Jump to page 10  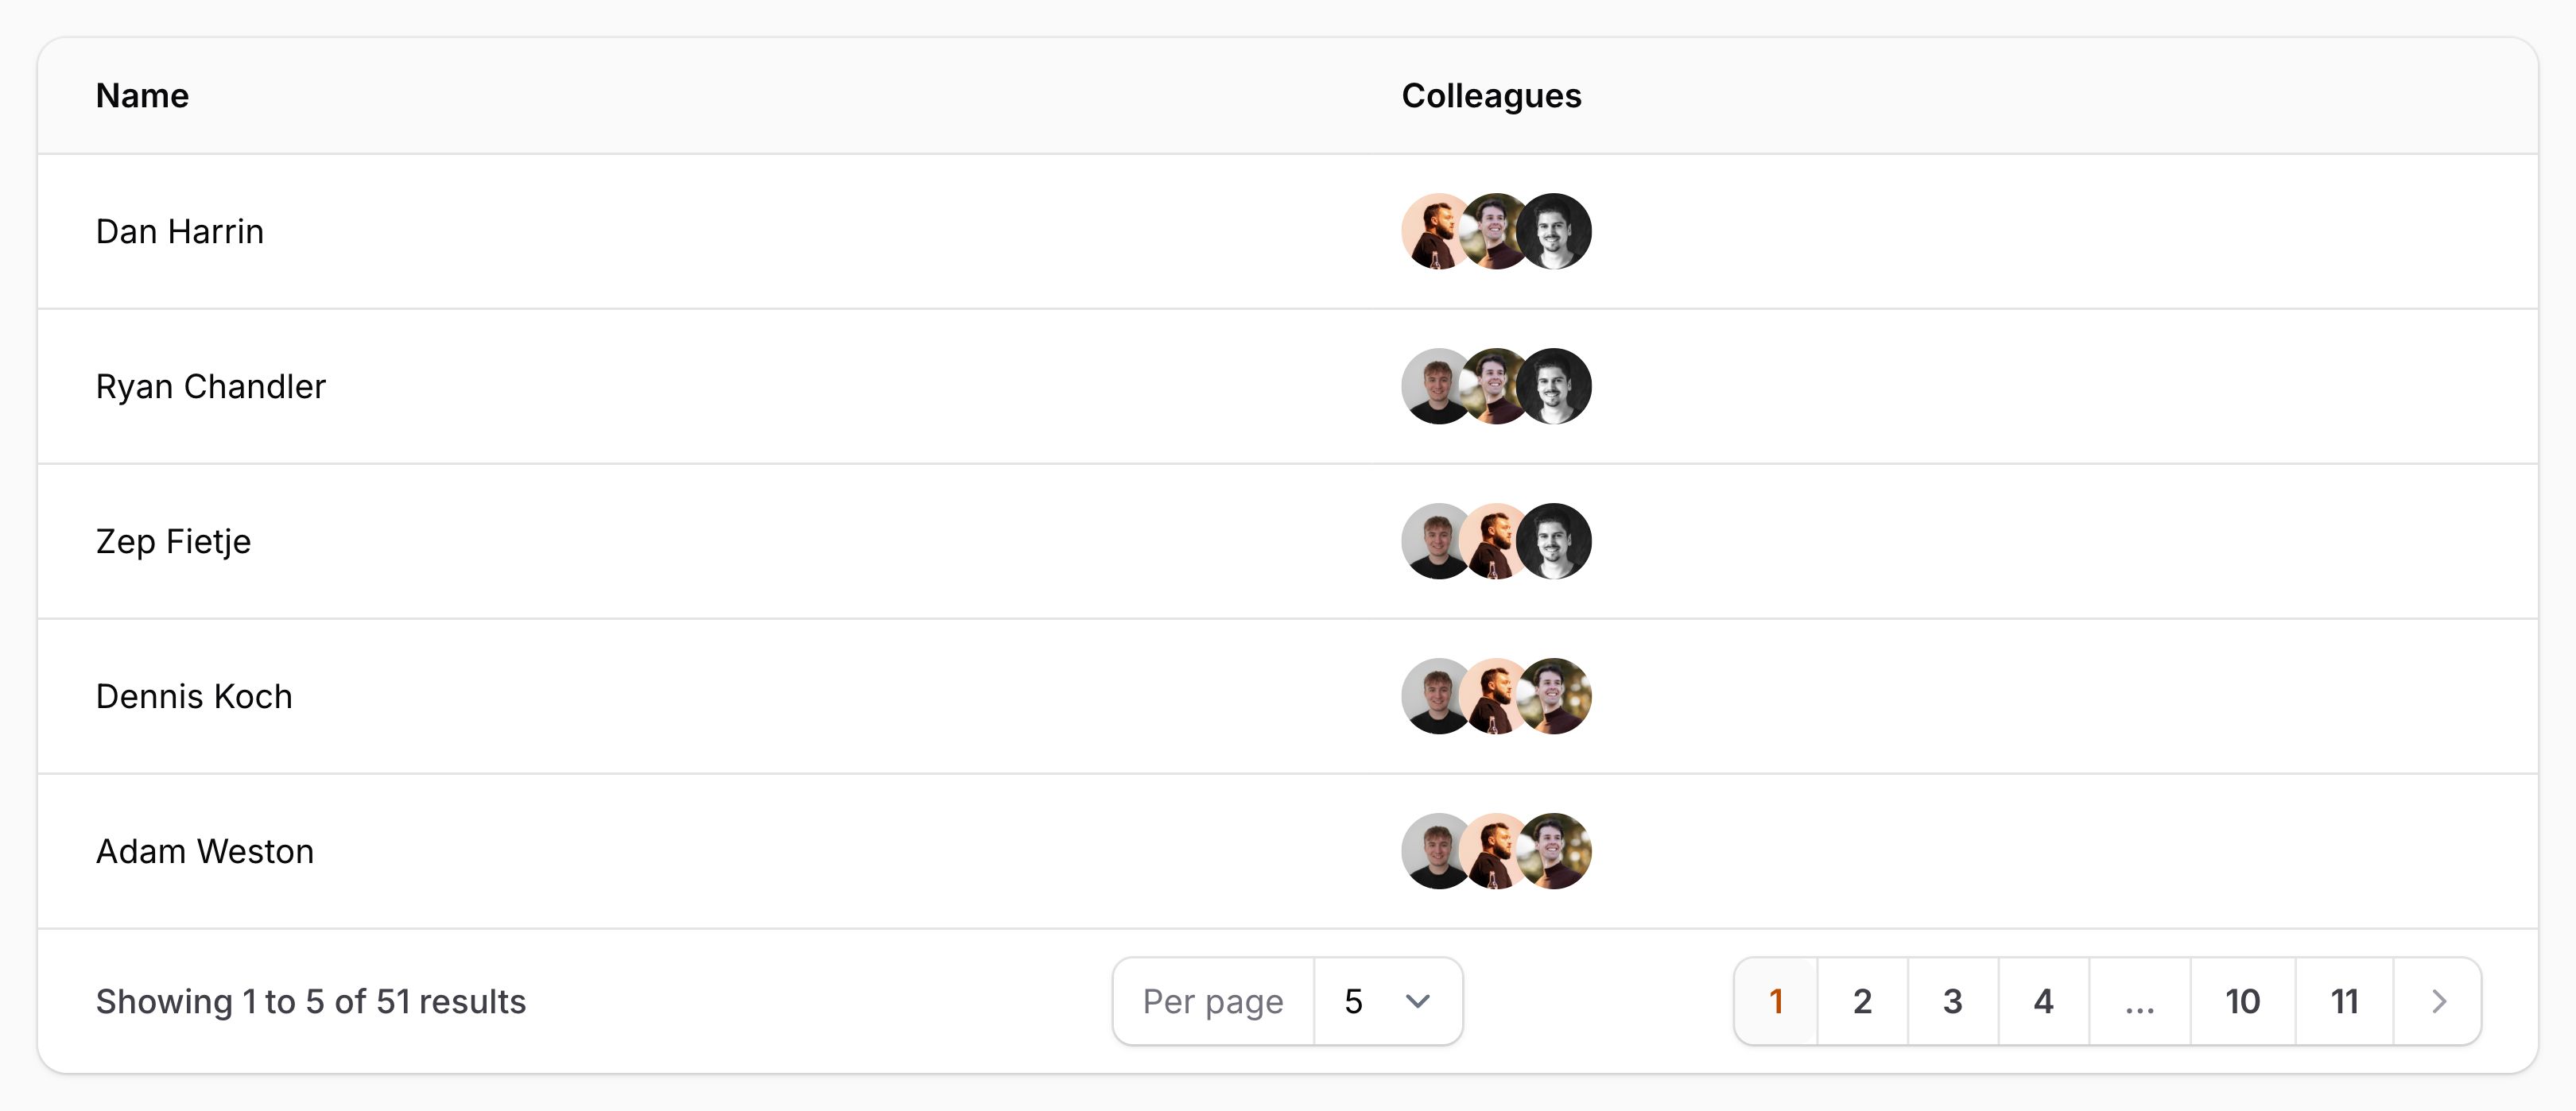tap(2242, 1001)
